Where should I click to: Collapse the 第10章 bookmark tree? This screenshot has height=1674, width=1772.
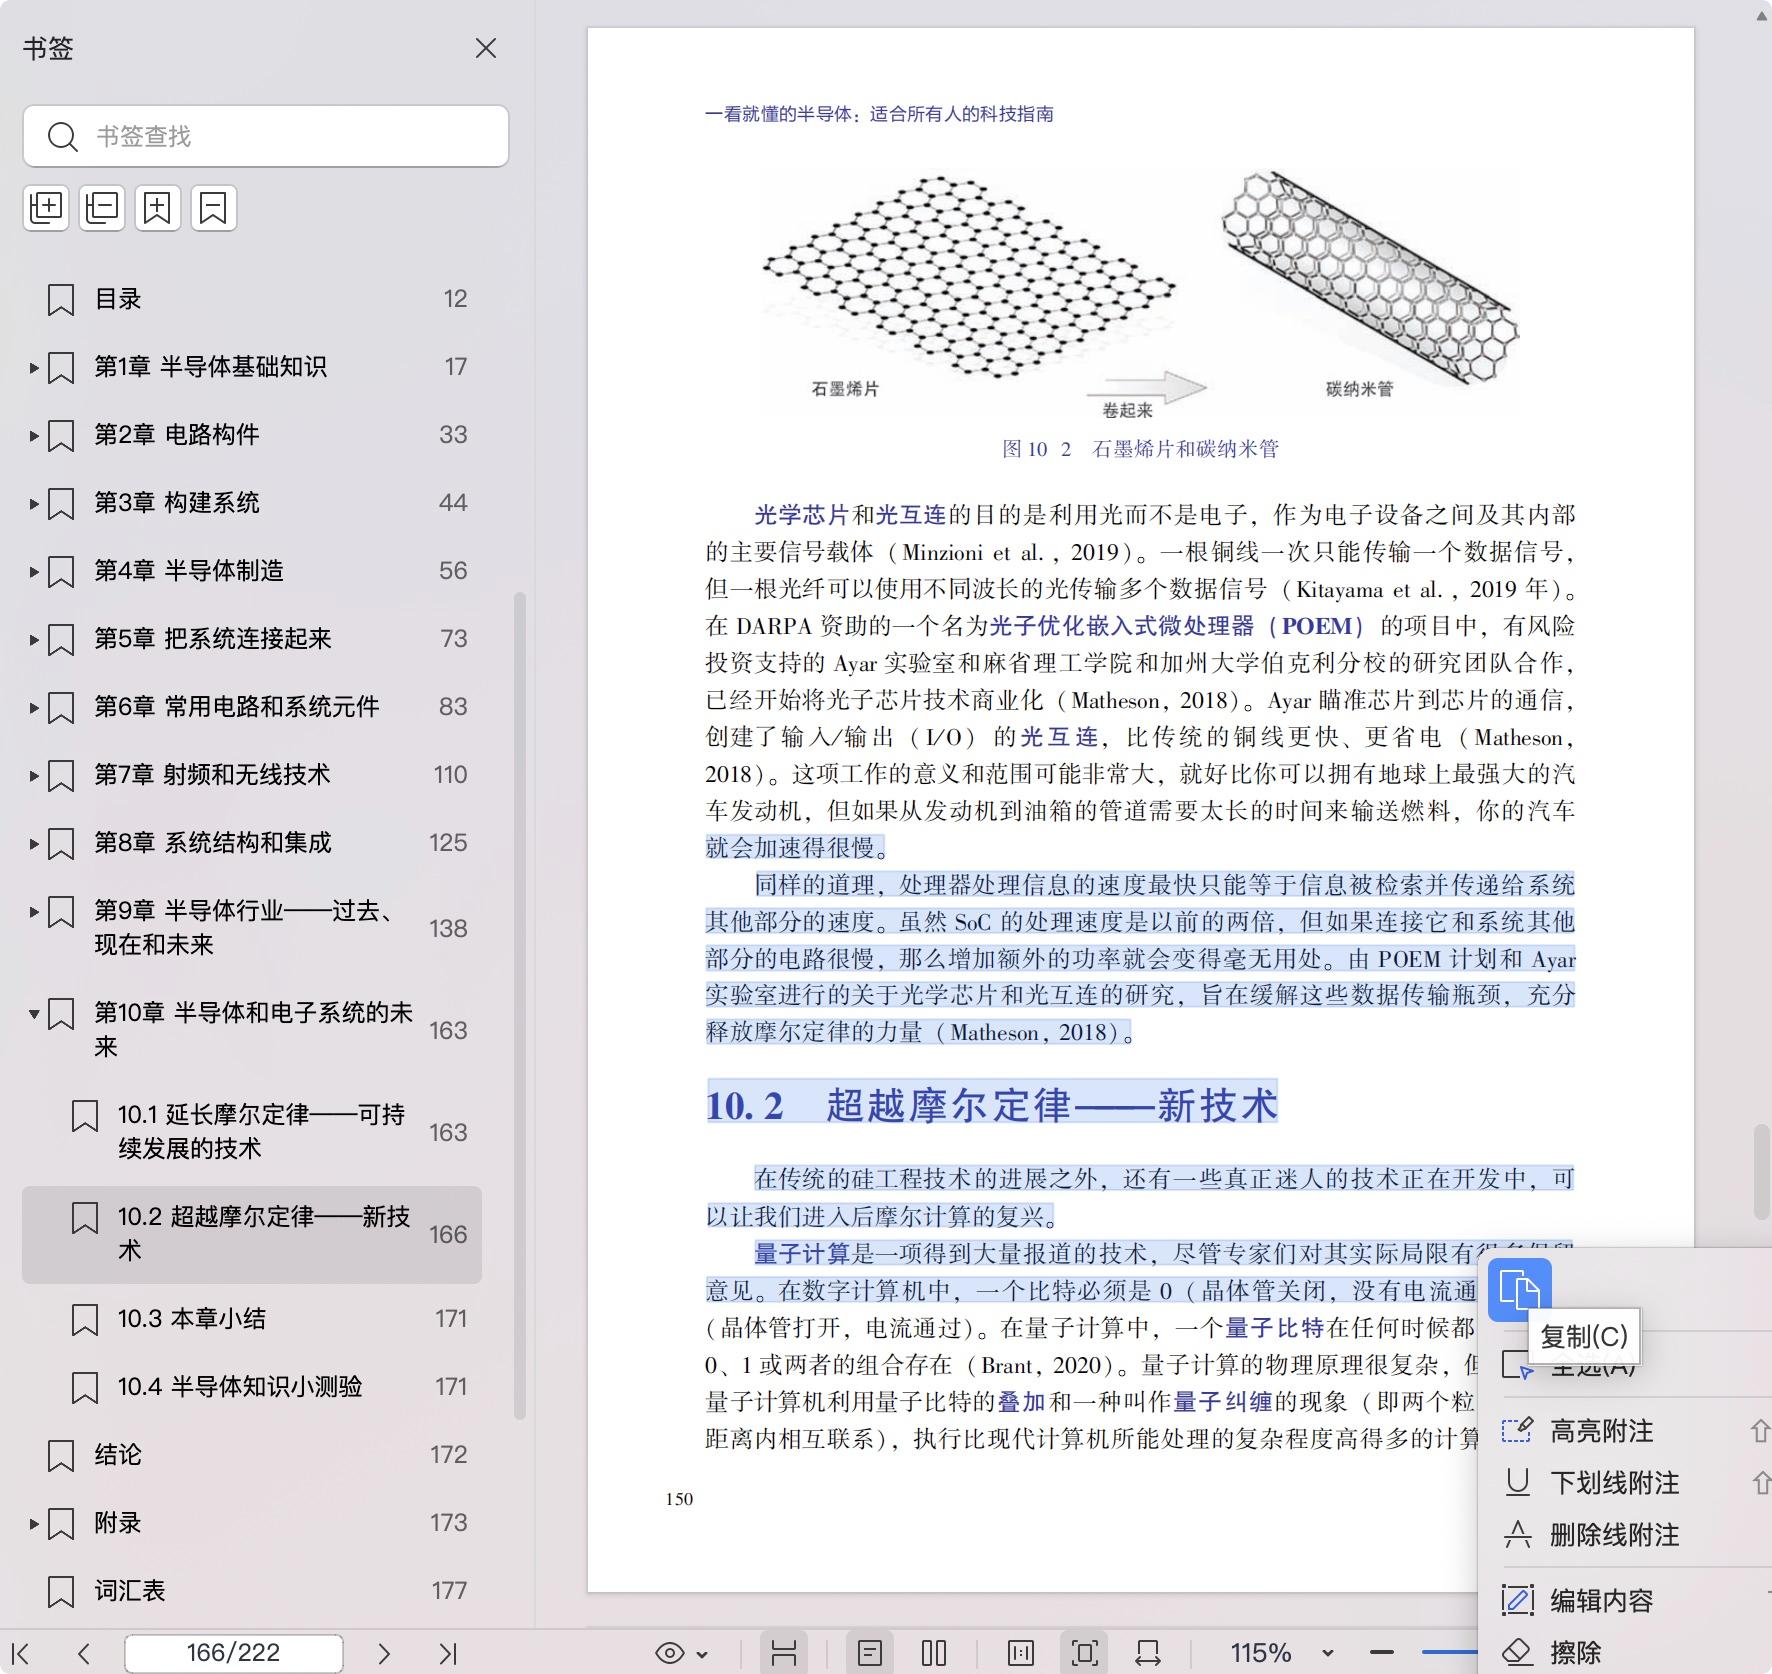pyautogui.click(x=34, y=1014)
